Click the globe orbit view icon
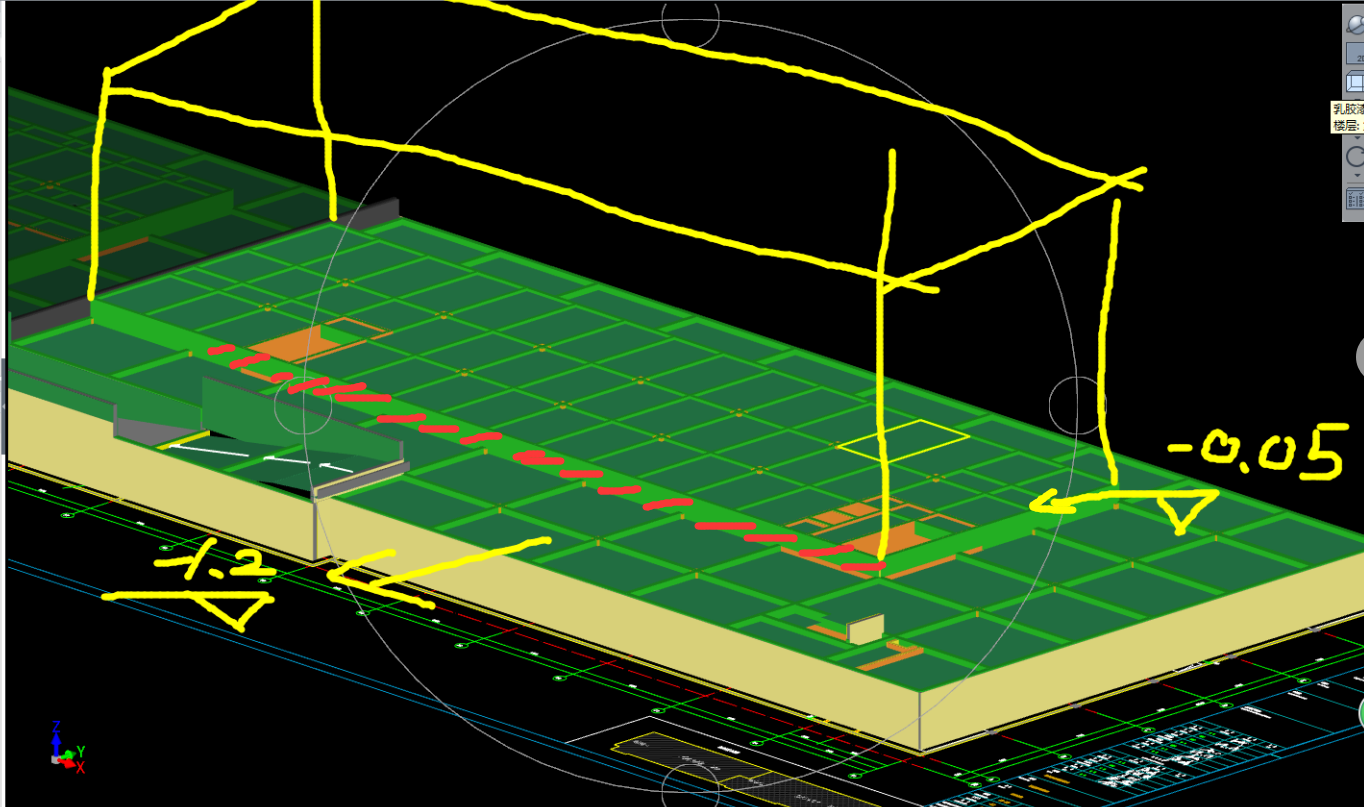This screenshot has height=807, width=1364. click(x=1355, y=25)
